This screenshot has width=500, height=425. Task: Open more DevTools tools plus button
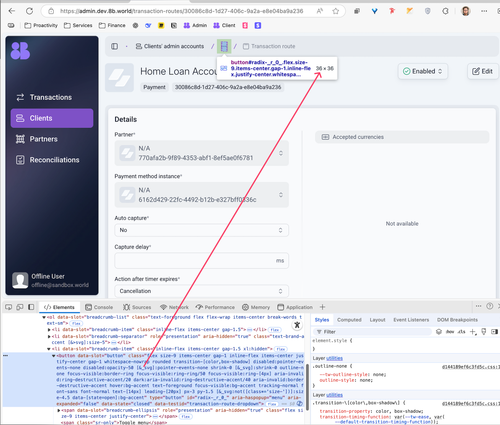(322, 307)
